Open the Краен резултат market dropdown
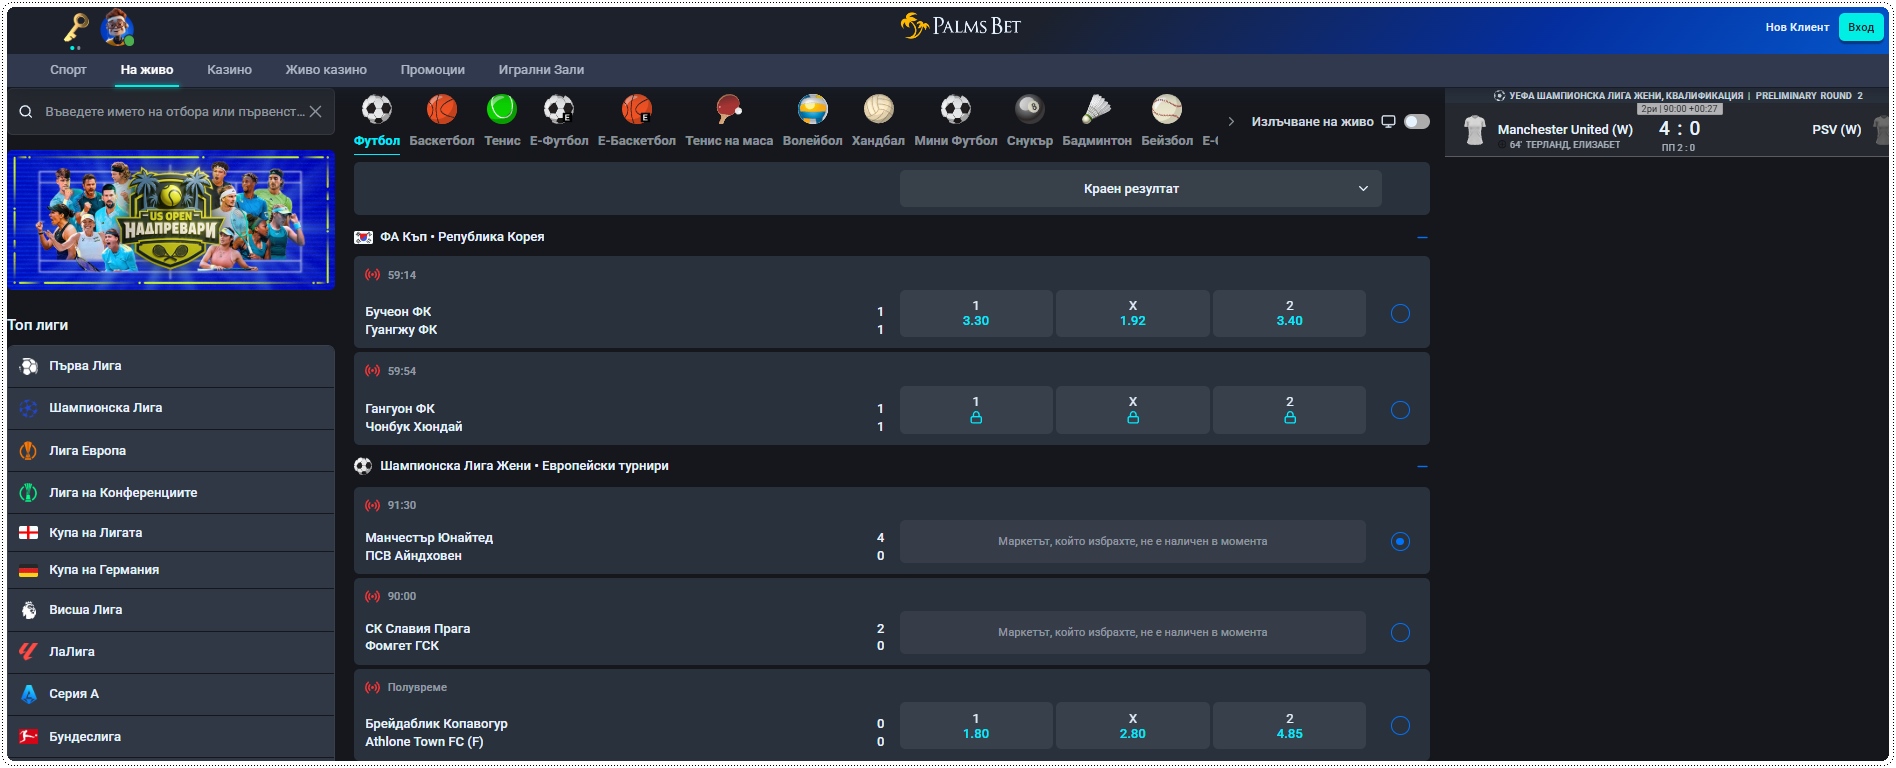 (1141, 189)
